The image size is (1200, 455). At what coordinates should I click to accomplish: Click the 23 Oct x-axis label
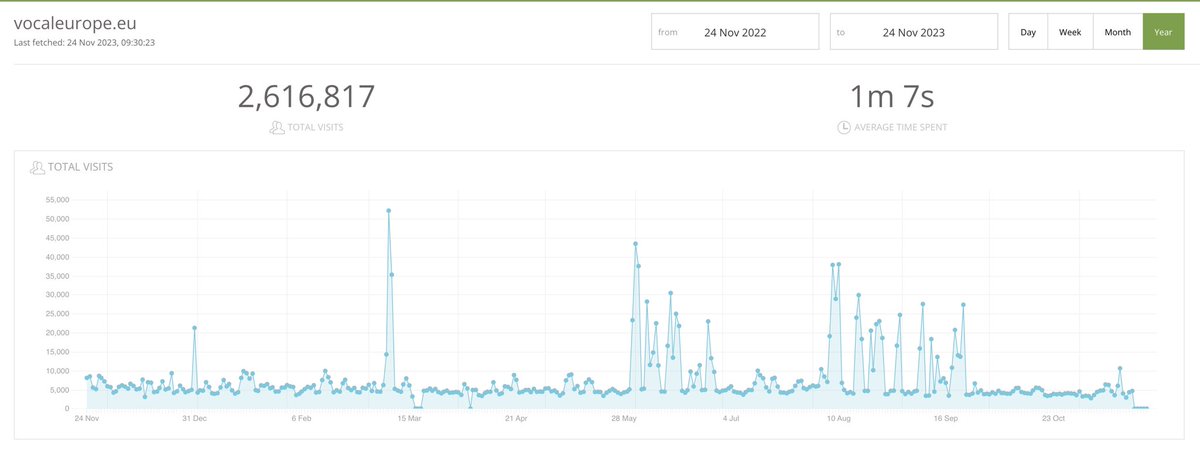tap(1054, 418)
